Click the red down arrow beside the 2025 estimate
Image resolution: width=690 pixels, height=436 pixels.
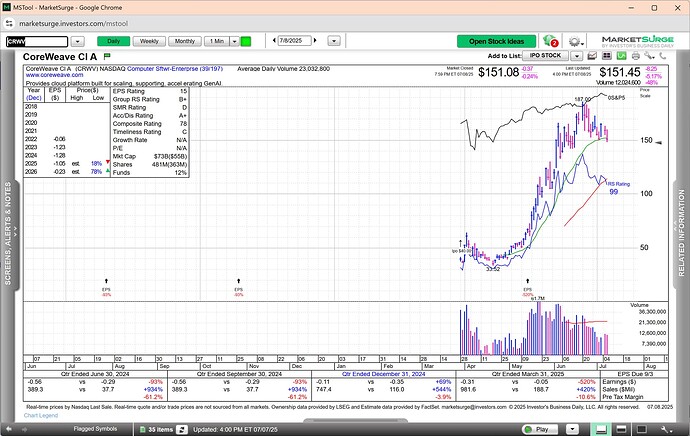coord(108,162)
